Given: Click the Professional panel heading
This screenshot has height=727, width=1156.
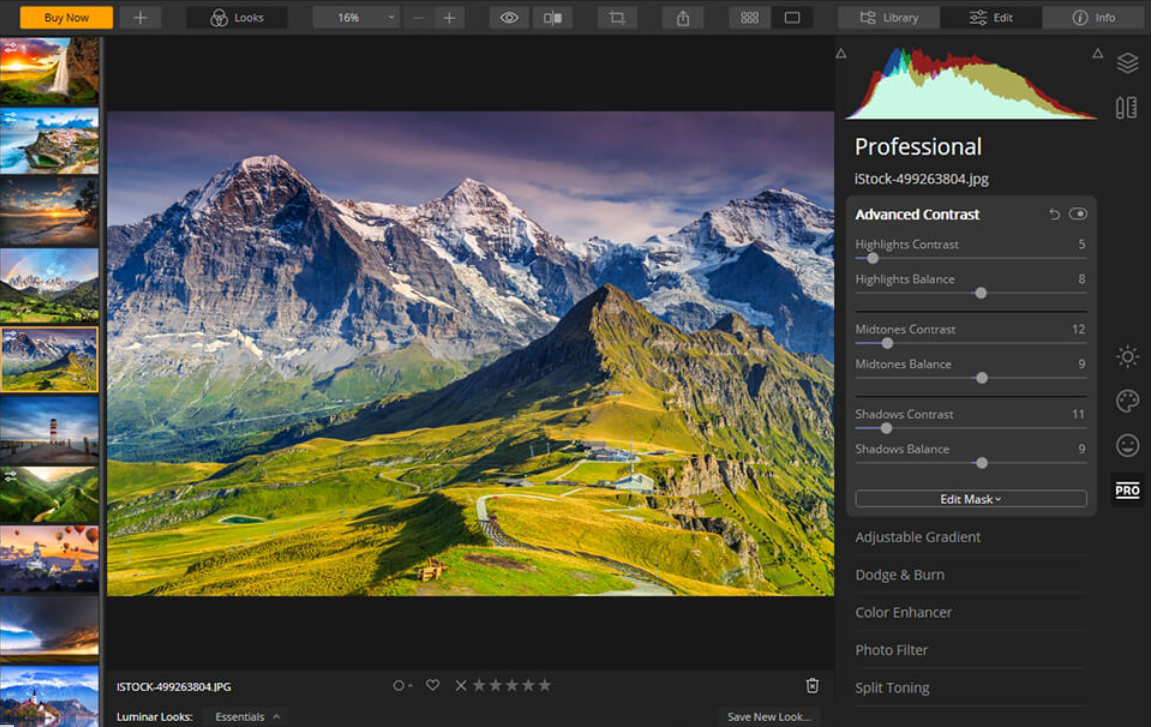Looking at the screenshot, I should (x=918, y=147).
